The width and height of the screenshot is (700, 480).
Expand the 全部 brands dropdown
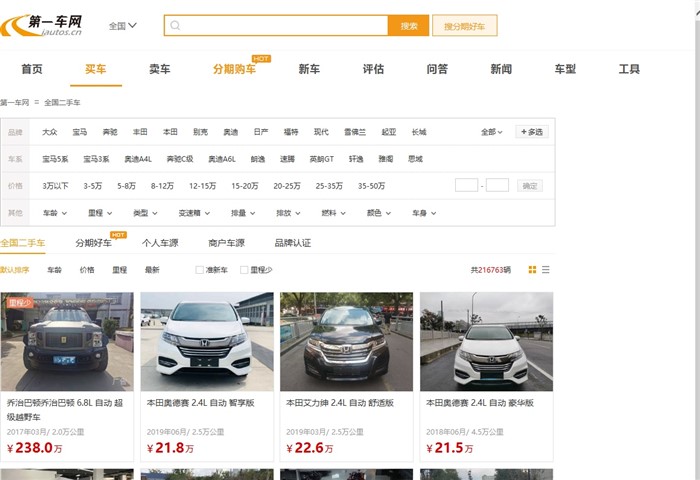492,132
